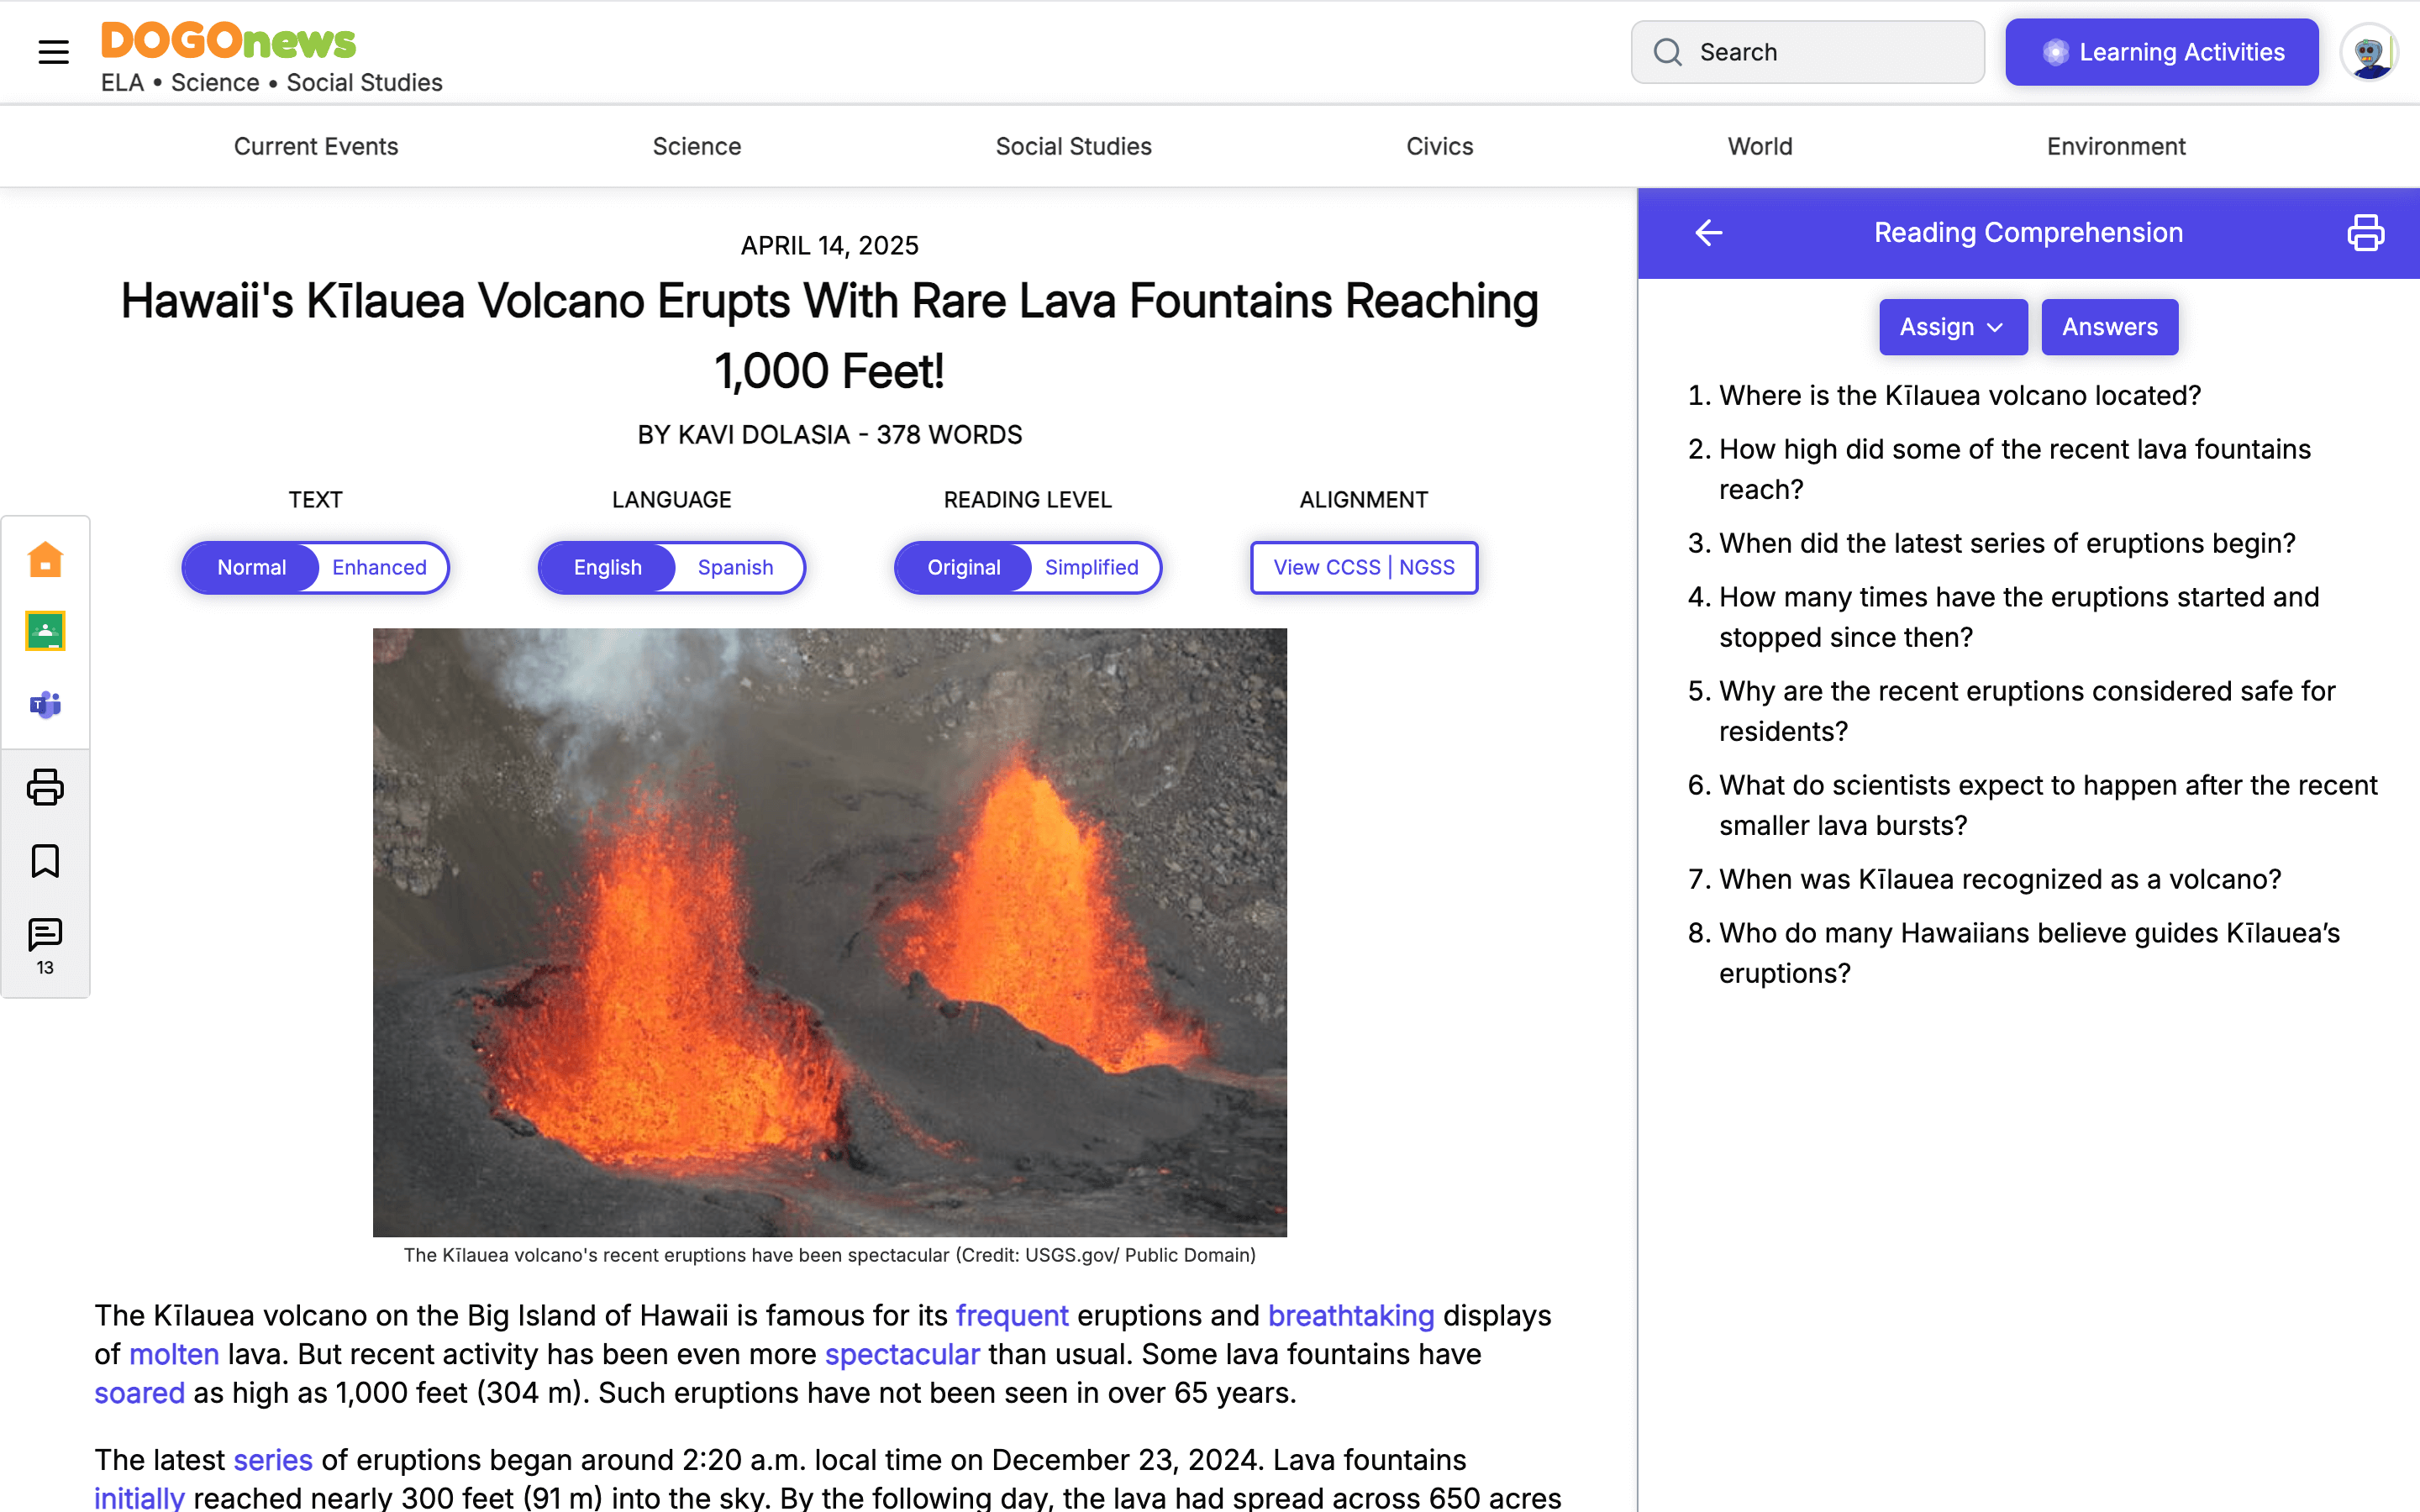
Task: Click the View CCSS | NGSS button
Action: click(x=1363, y=568)
